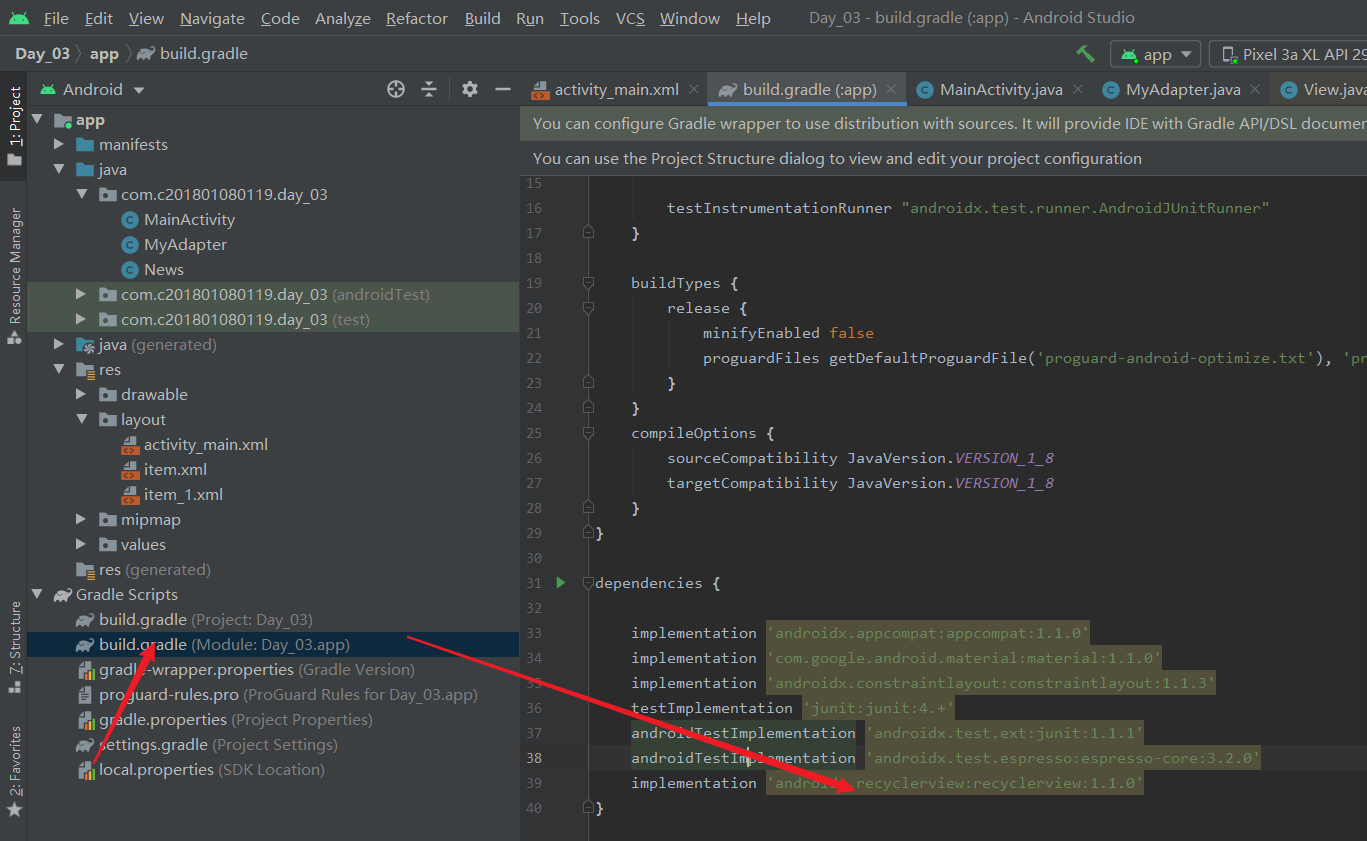Open the Android project view dropdown
Viewport: 1367px width, 841px height.
click(92, 89)
